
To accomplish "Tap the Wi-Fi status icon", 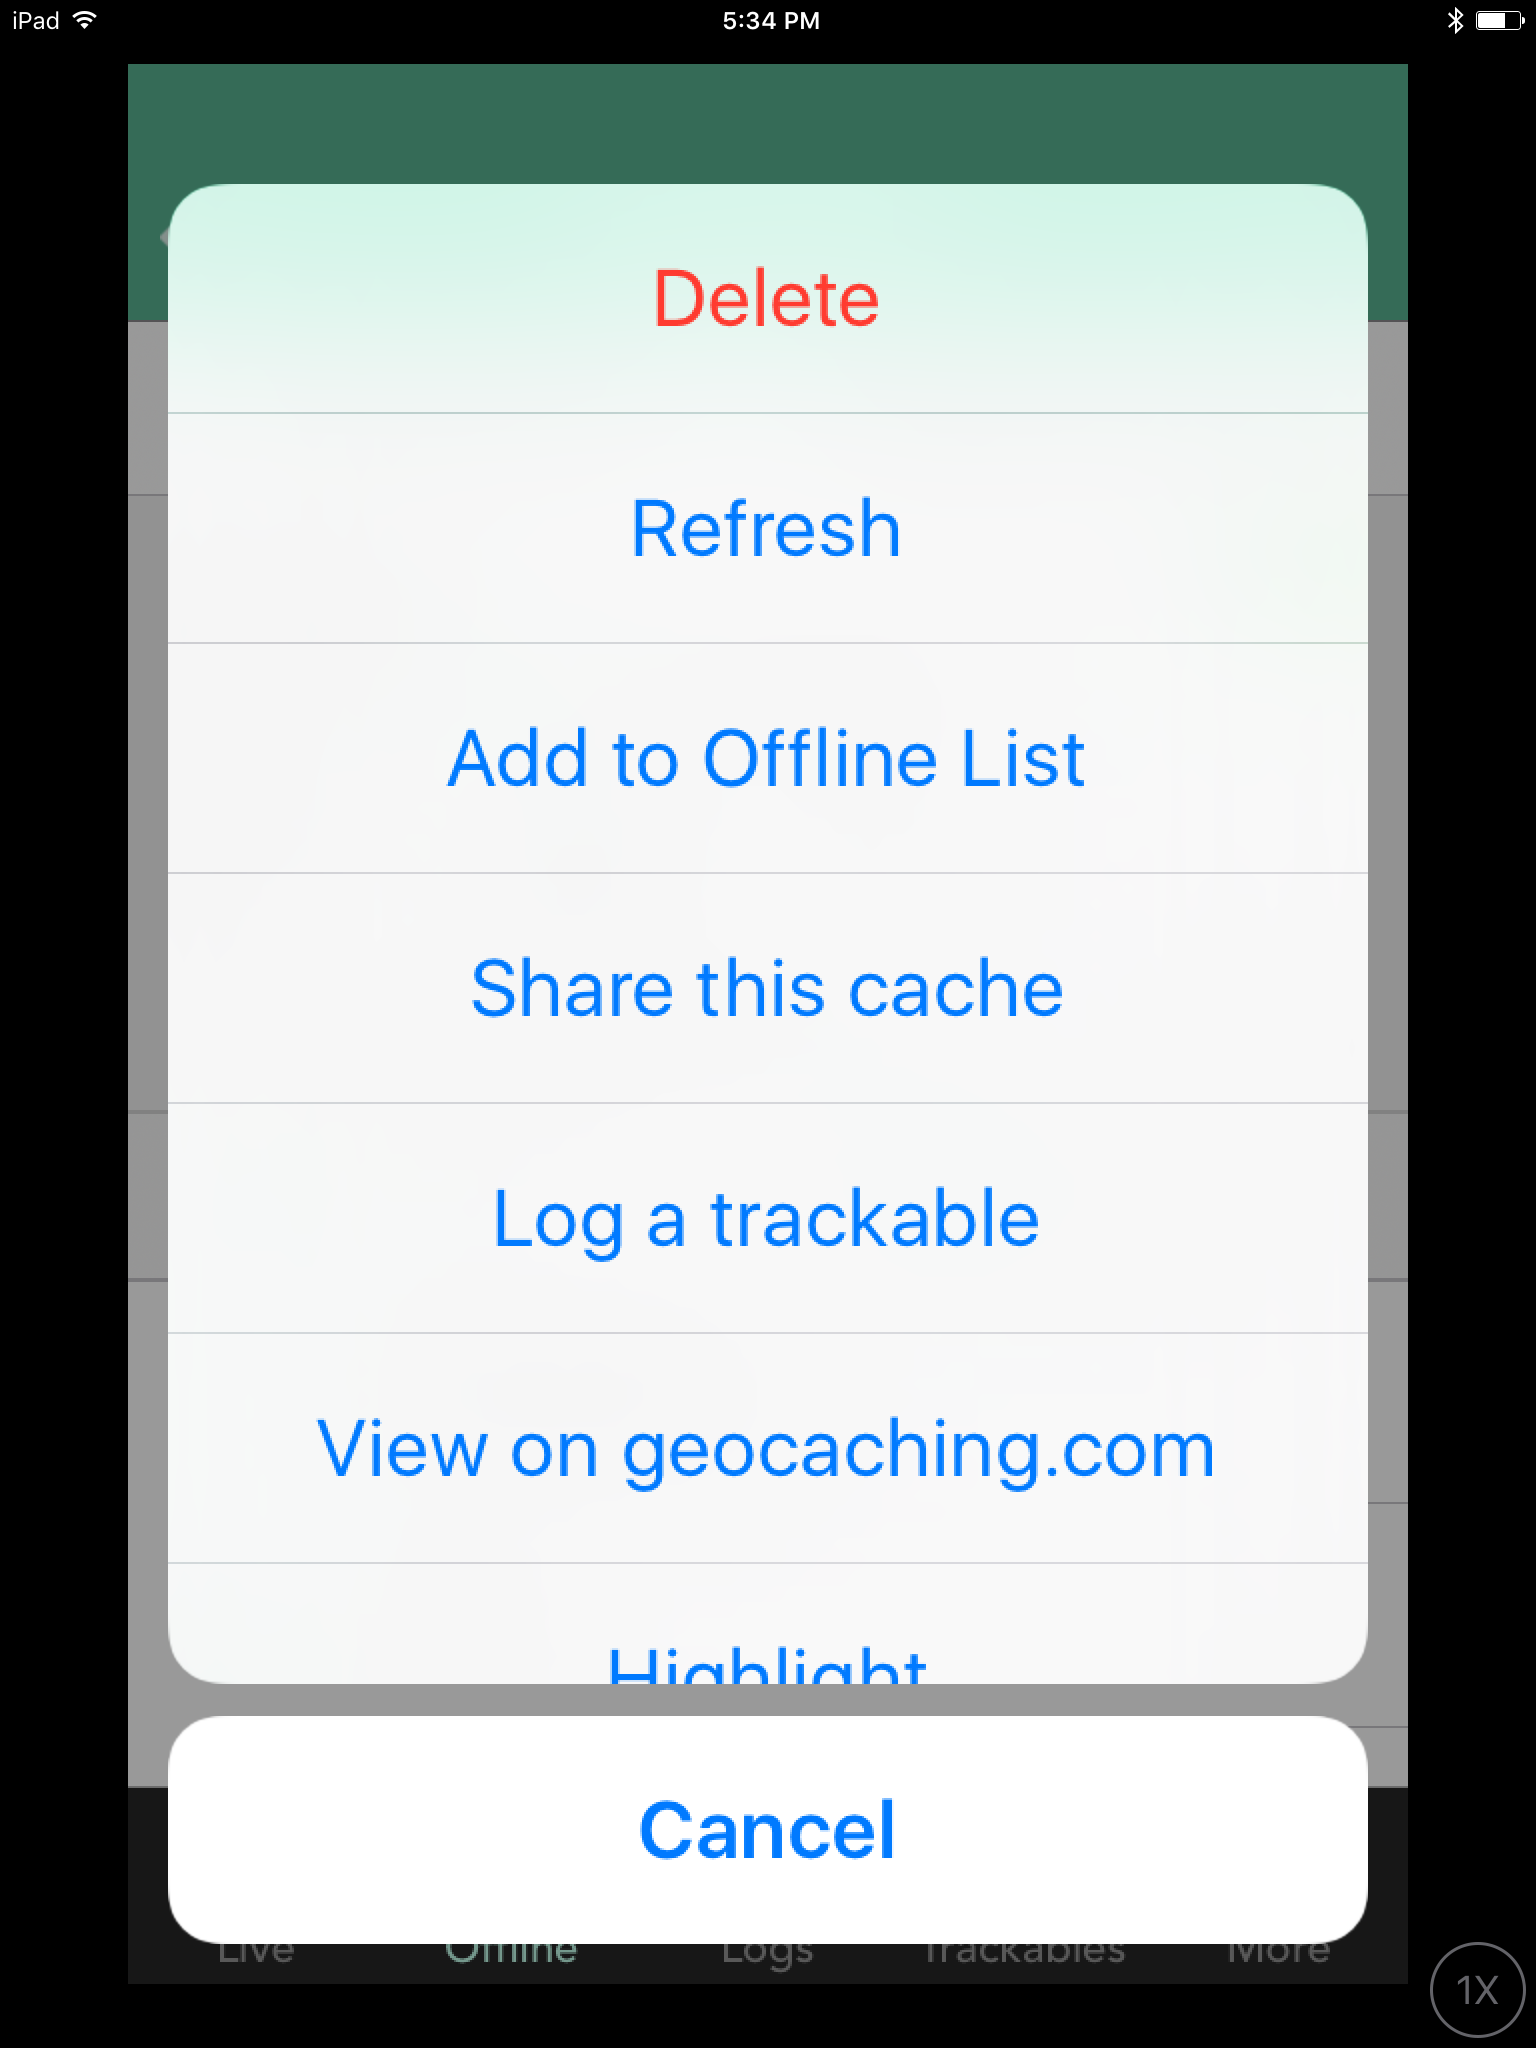I will point(86,20).
